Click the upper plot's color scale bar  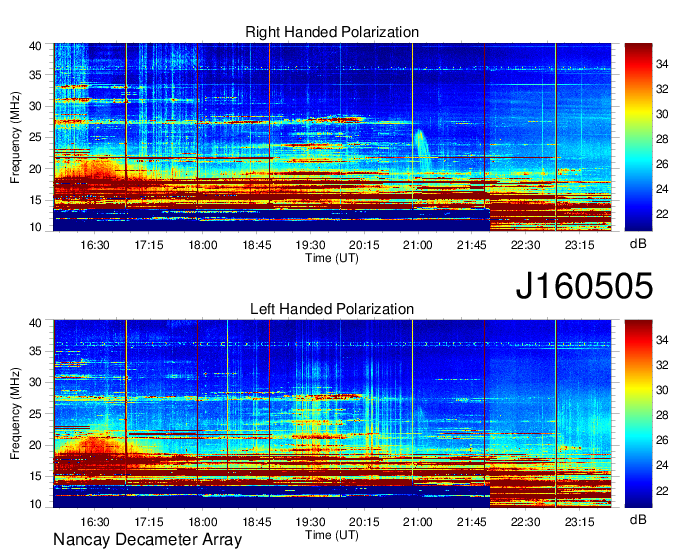638,137
